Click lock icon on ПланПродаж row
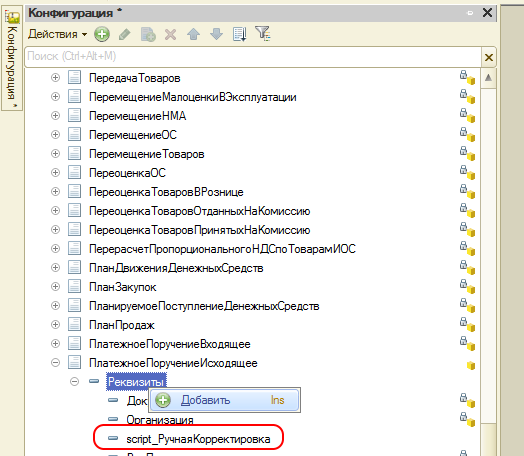This screenshot has height=456, width=524. click(x=463, y=322)
